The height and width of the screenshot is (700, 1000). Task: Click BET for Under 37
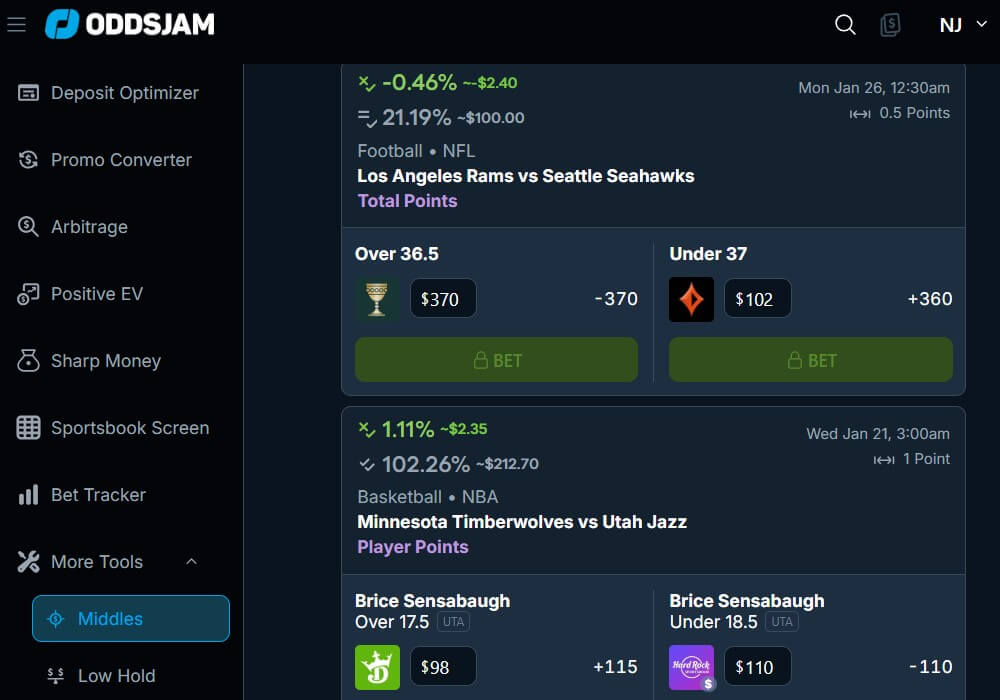[x=810, y=359]
